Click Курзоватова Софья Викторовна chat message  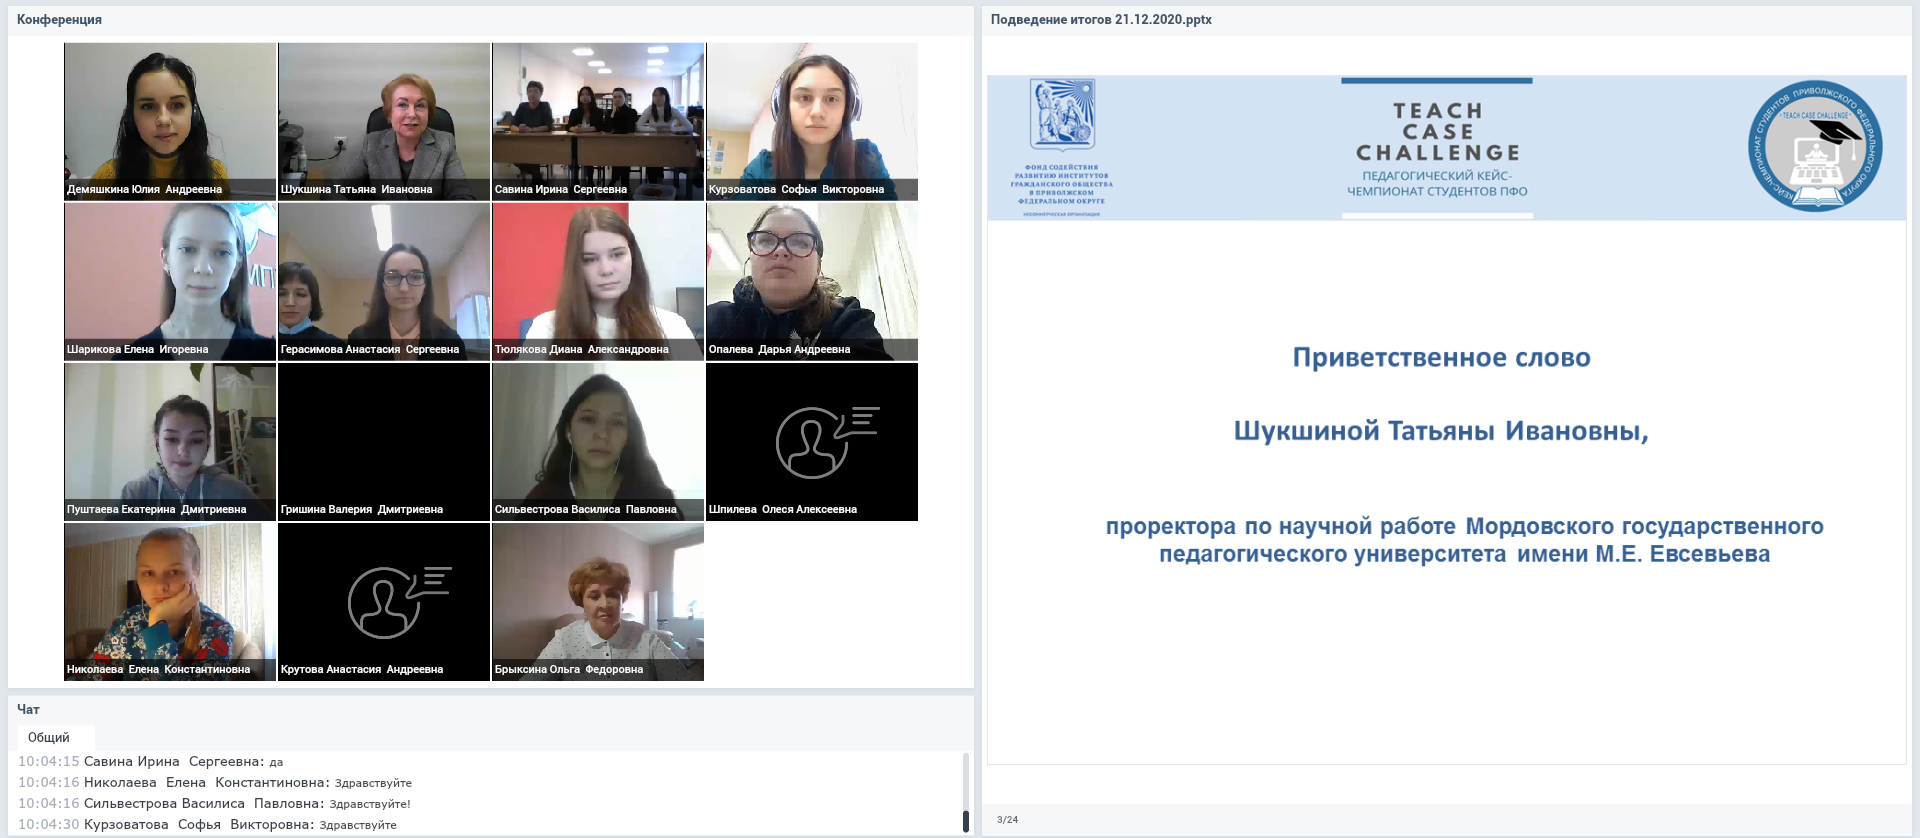207,824
